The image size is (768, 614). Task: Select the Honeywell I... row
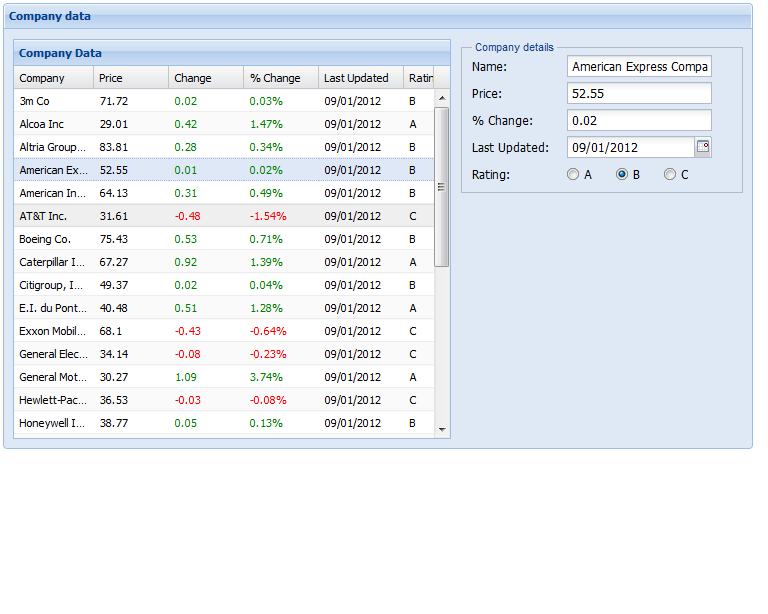224,423
